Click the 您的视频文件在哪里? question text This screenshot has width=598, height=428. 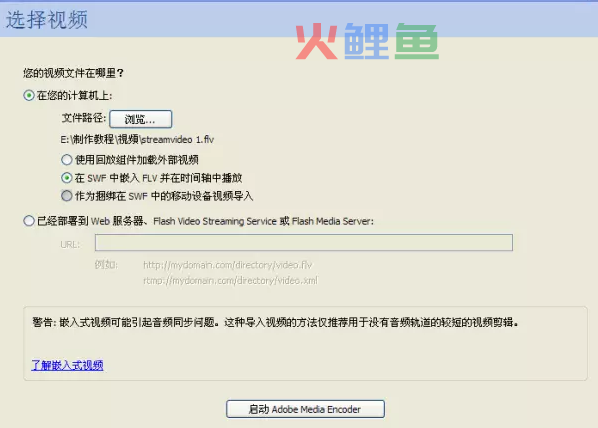click(73, 73)
